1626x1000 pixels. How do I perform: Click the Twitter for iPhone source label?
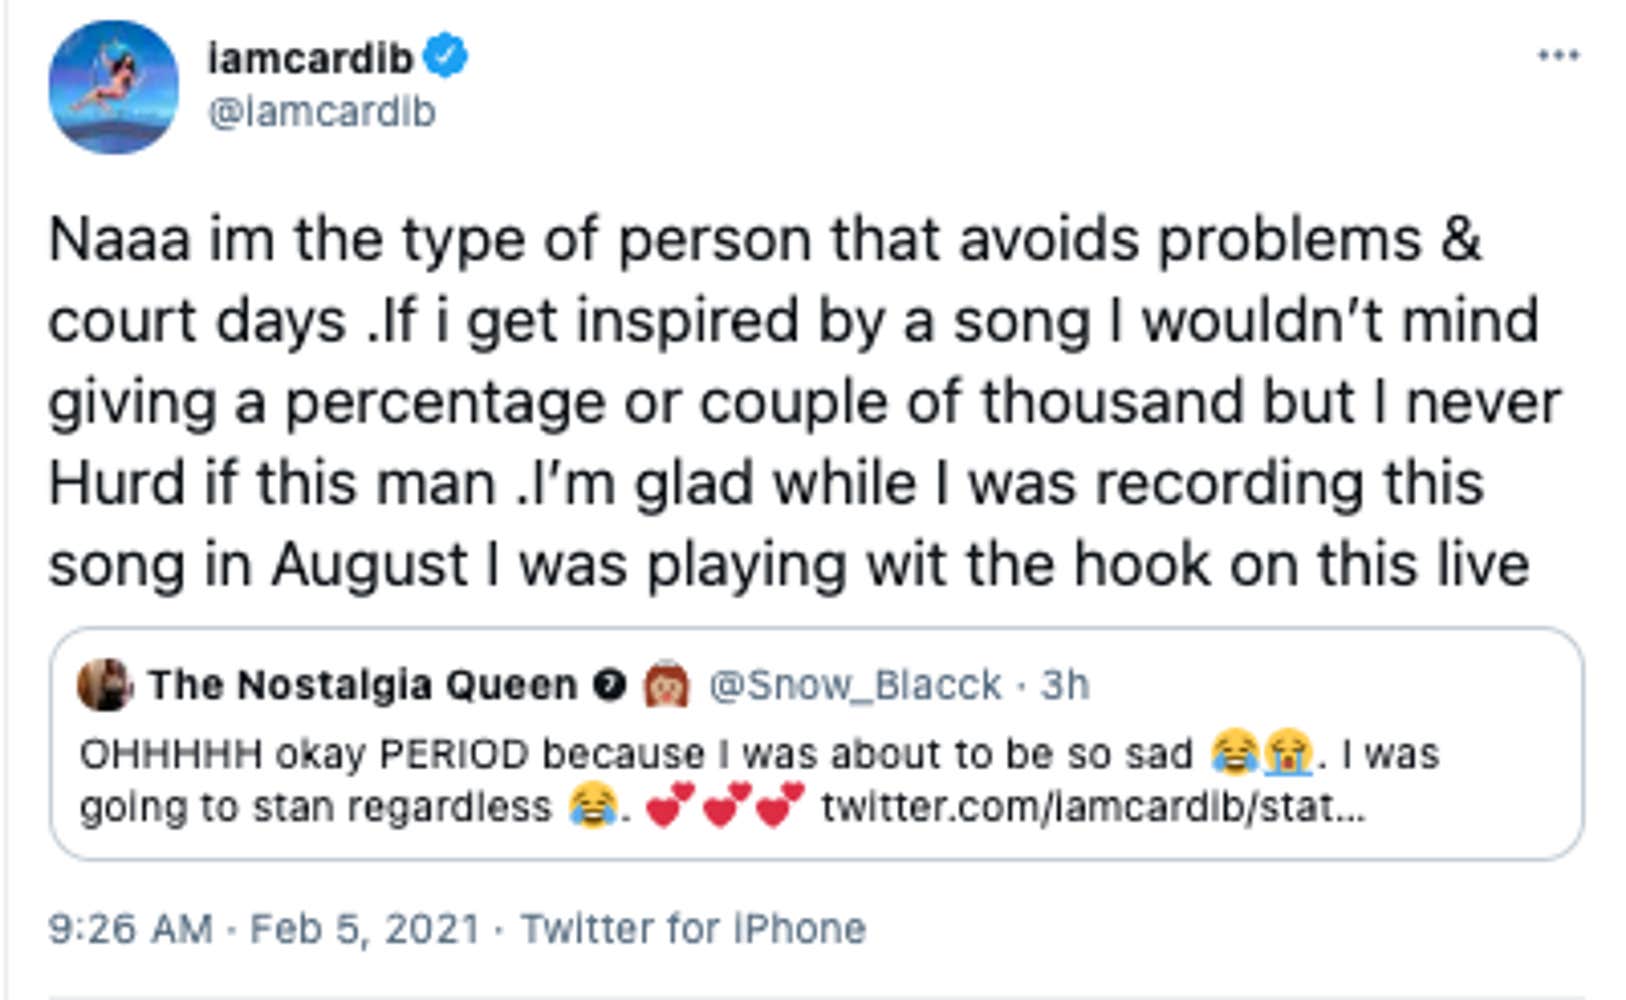tap(690, 928)
